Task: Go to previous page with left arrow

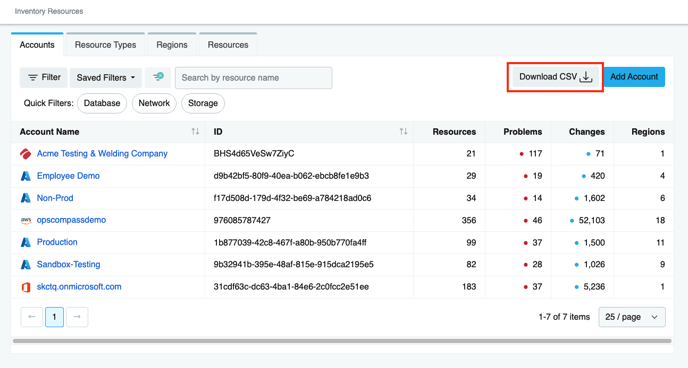Action: [32, 317]
